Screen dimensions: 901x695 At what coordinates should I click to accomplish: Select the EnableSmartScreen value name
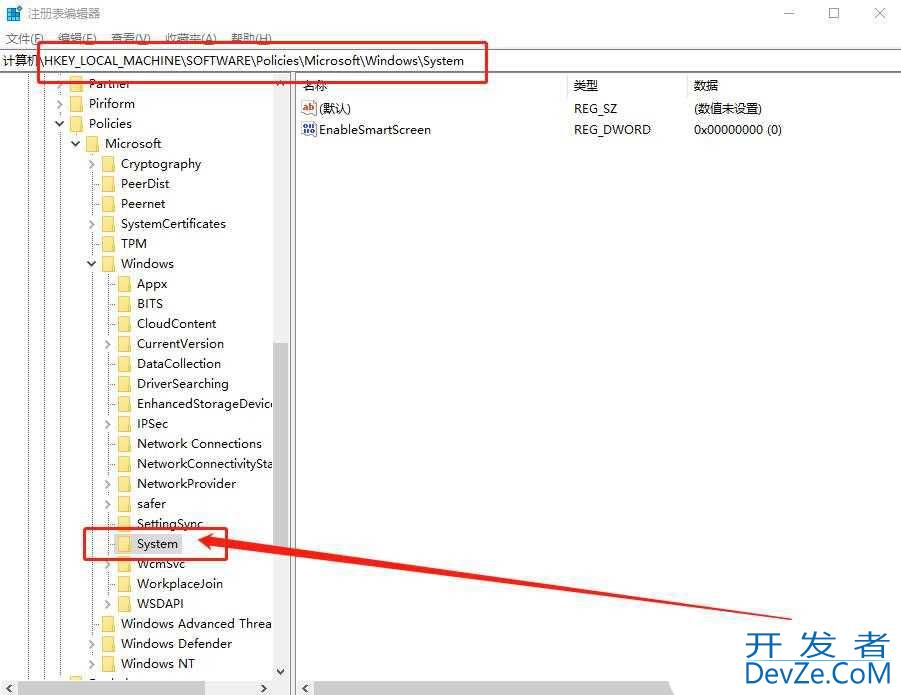click(x=375, y=130)
